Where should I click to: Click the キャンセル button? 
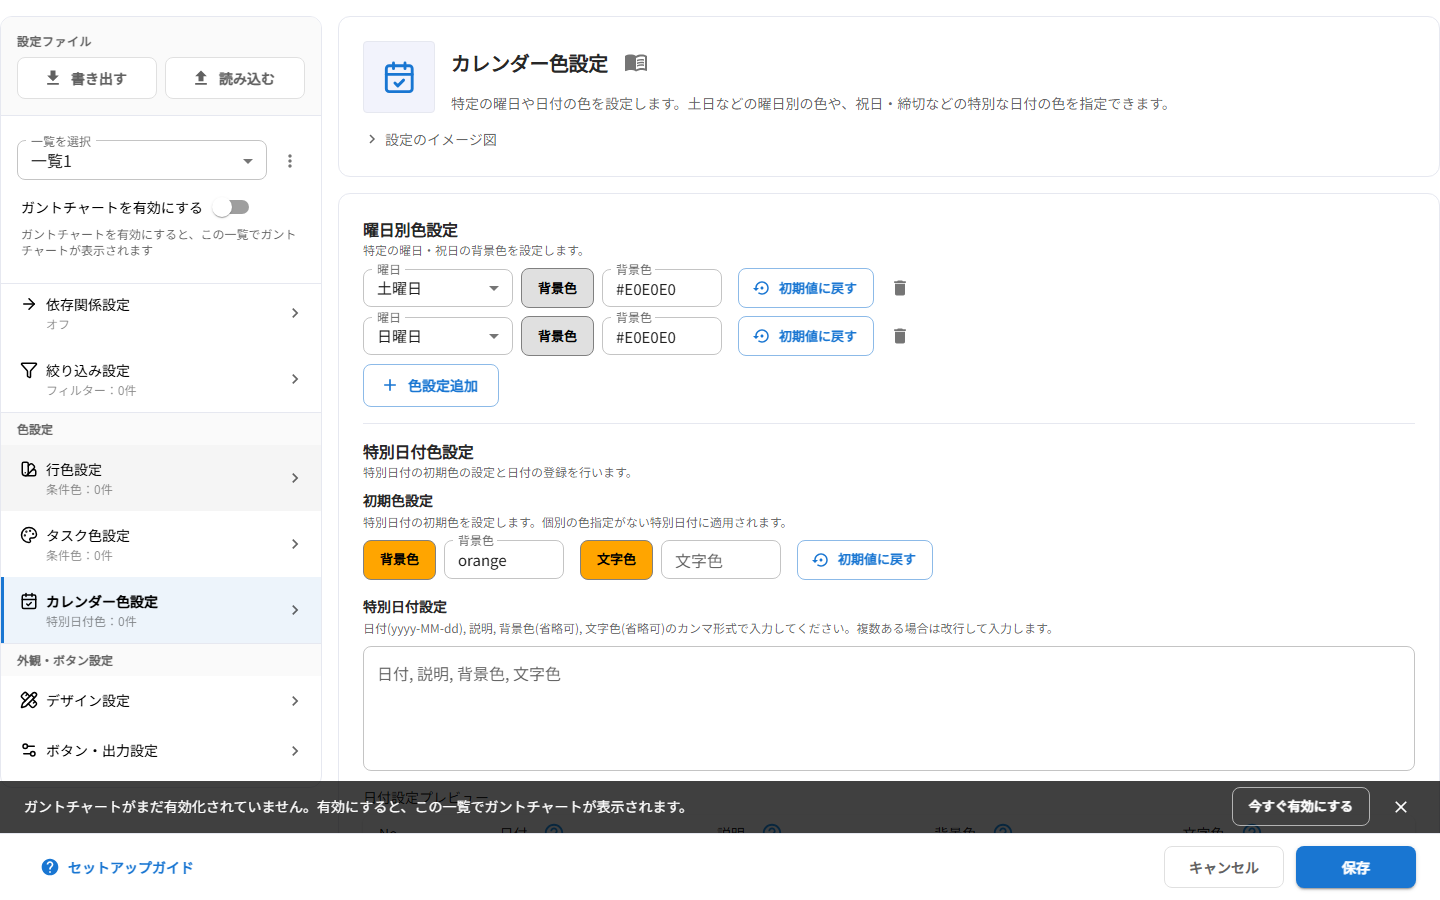(1224, 867)
